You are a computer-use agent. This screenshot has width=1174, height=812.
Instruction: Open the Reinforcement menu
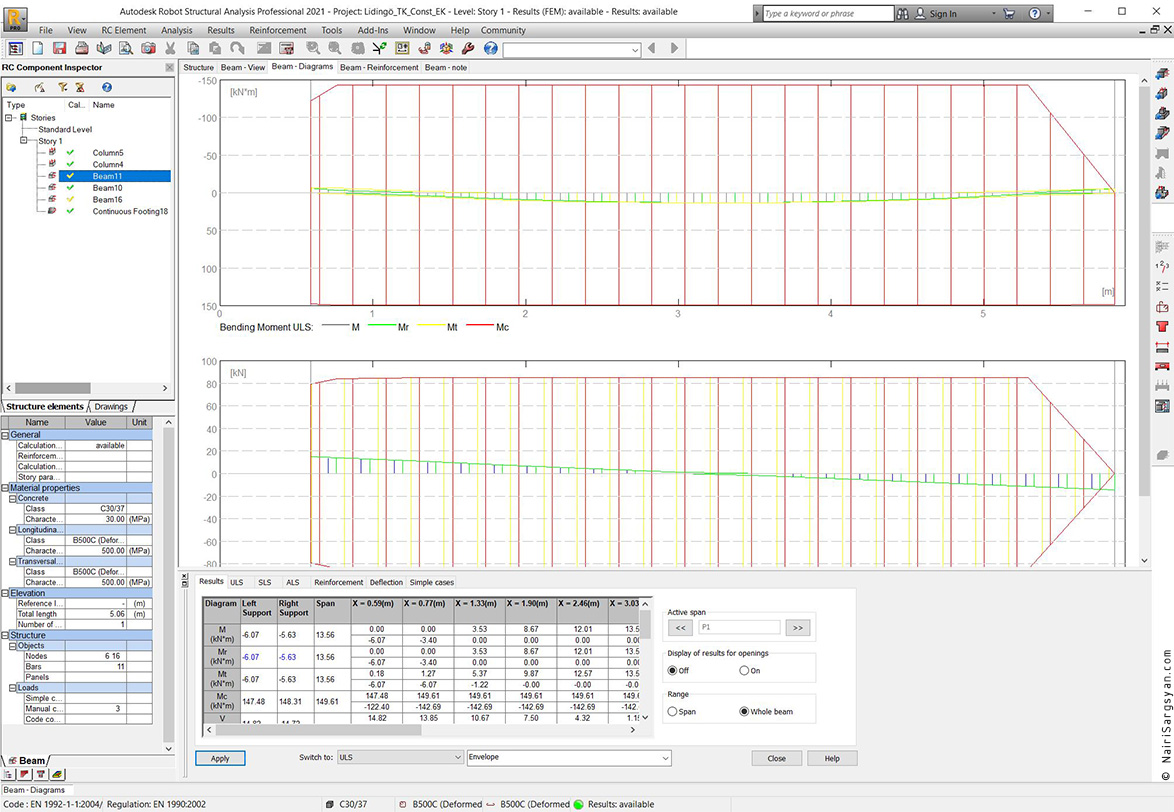click(278, 30)
